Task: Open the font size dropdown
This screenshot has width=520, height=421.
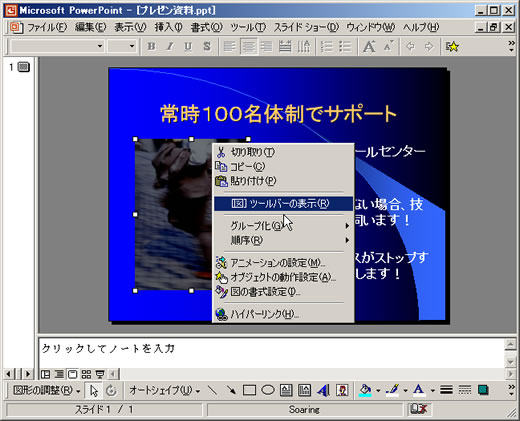Action: (x=132, y=46)
